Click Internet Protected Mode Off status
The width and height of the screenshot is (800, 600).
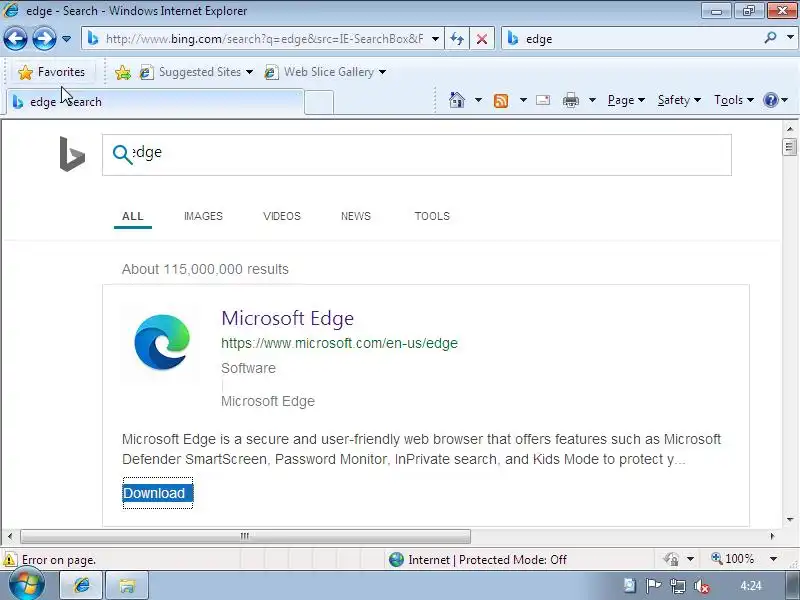coord(478,560)
